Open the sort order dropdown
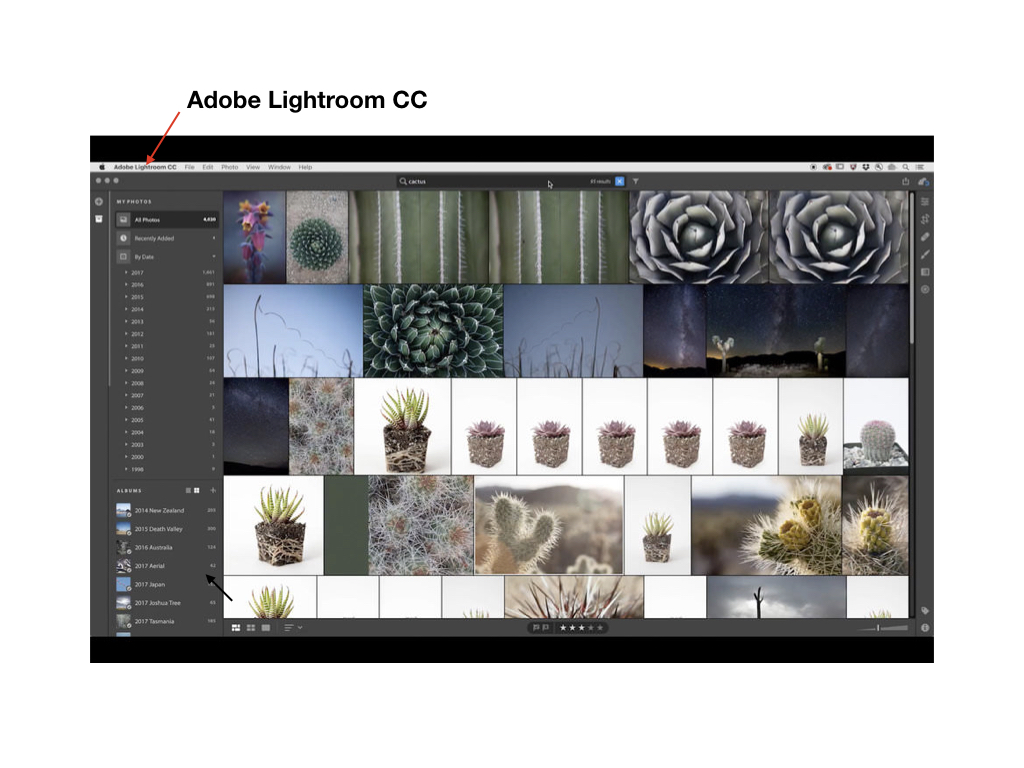1024x768 pixels. pyautogui.click(x=293, y=628)
